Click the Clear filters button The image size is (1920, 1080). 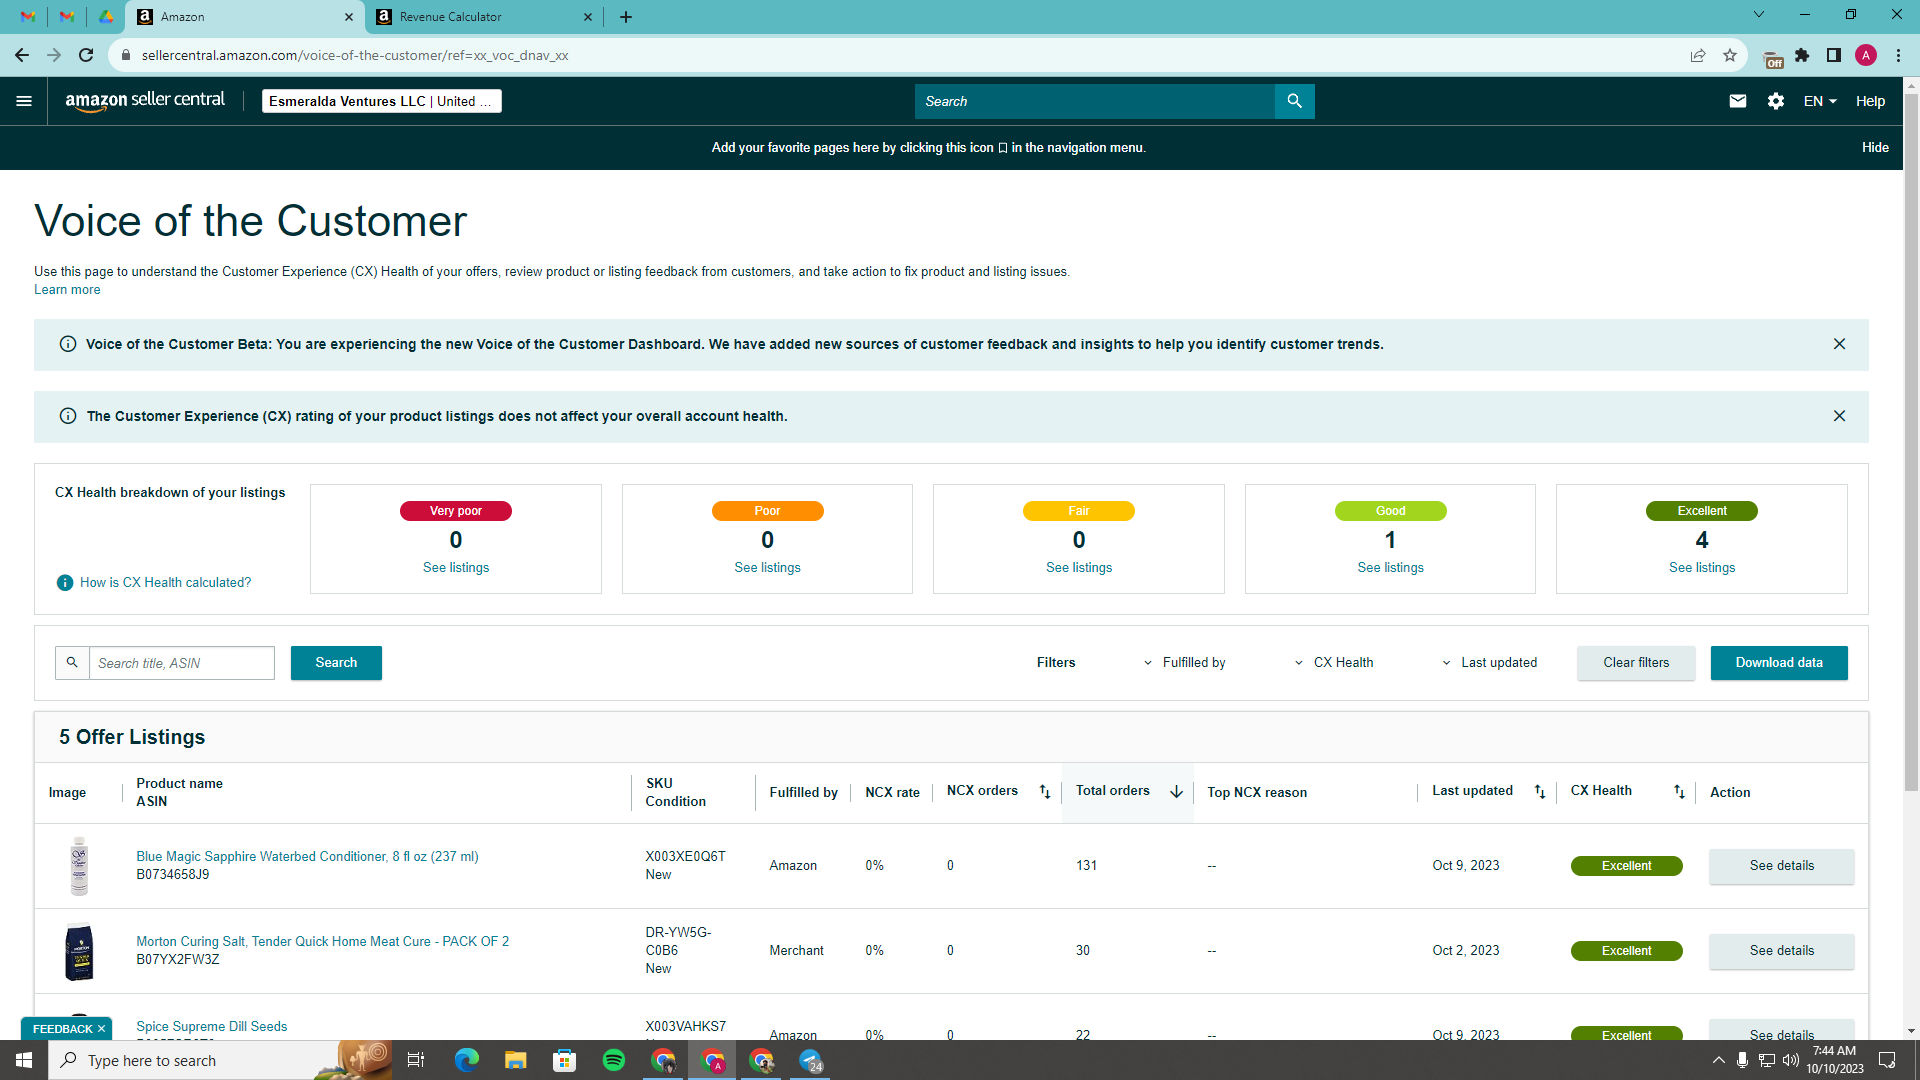1636,663
